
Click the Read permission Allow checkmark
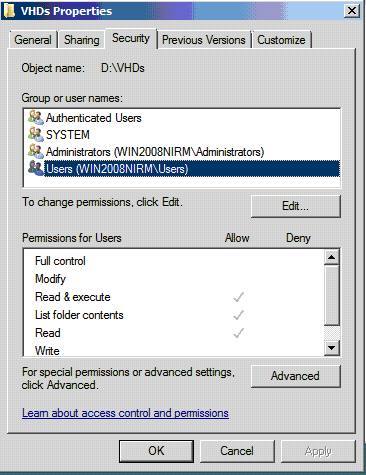click(238, 333)
